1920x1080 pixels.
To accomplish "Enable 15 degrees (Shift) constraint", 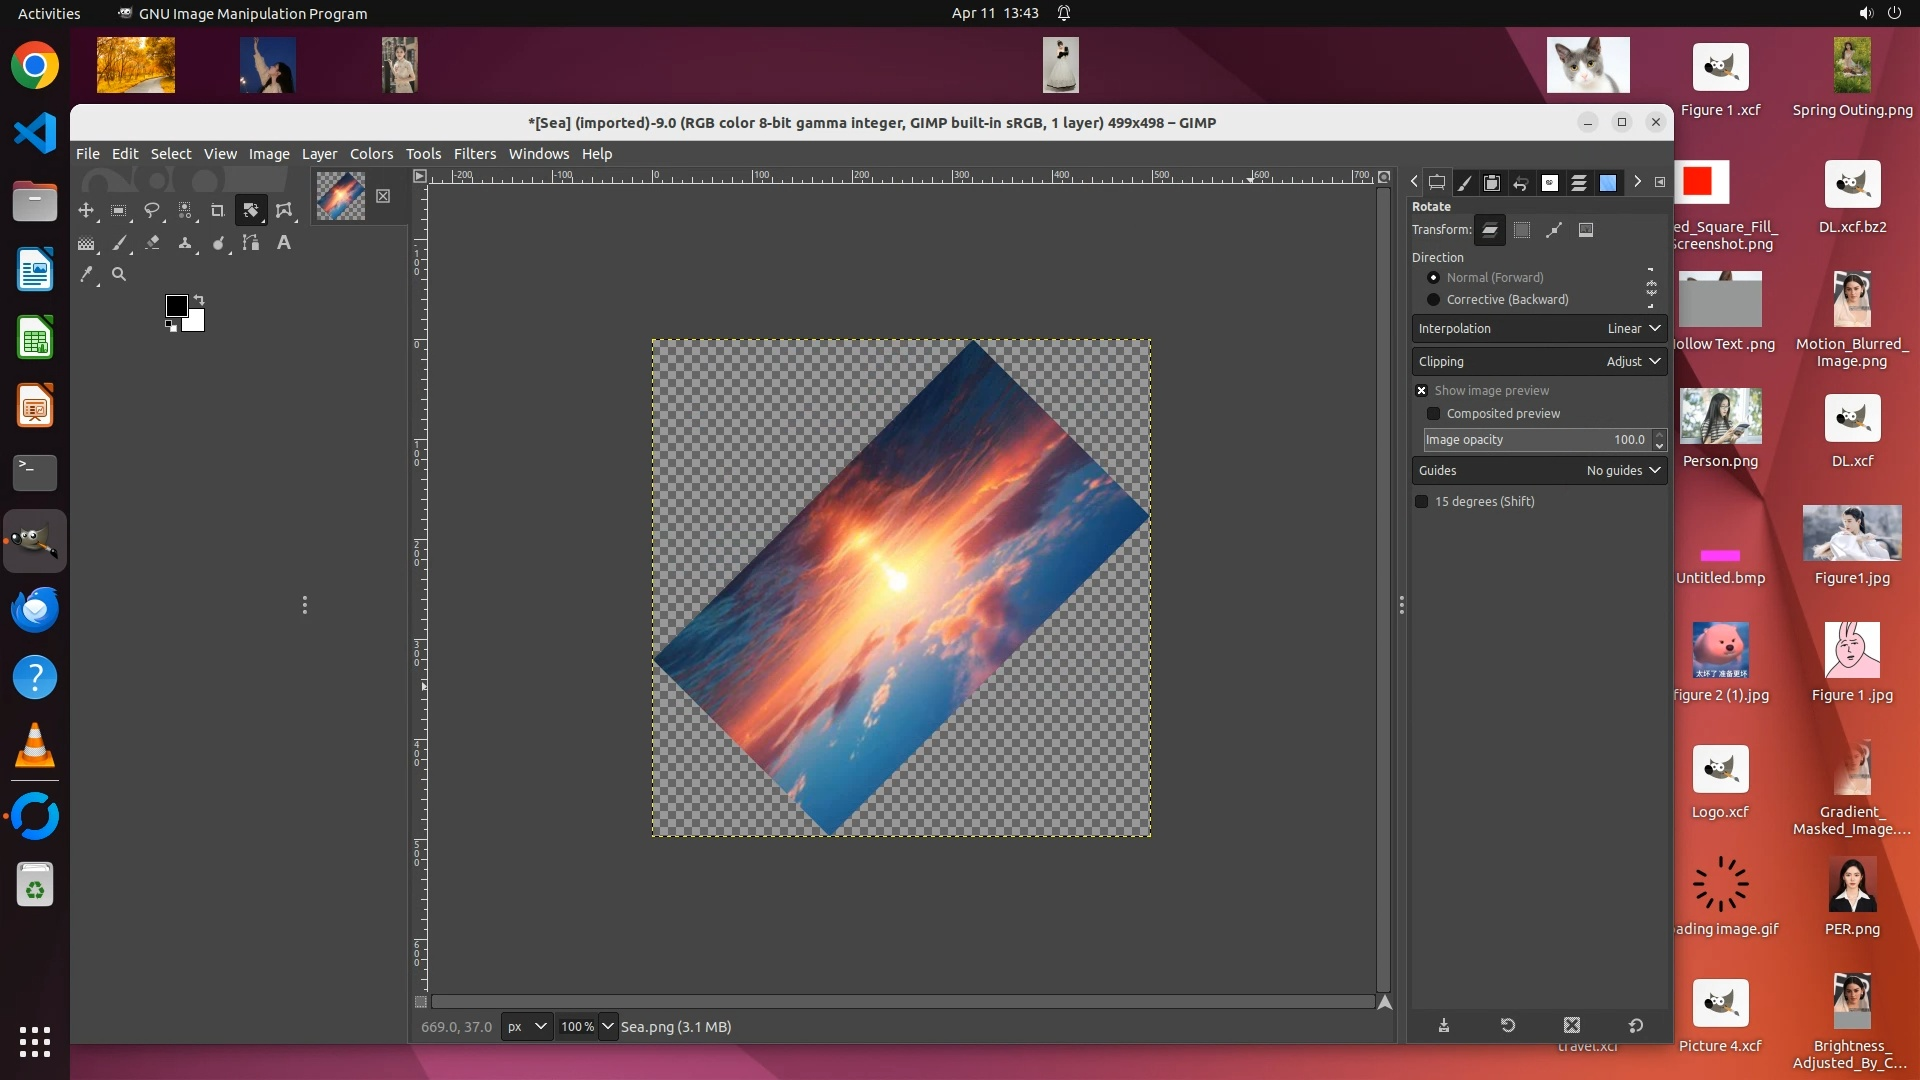I will [1421, 502].
